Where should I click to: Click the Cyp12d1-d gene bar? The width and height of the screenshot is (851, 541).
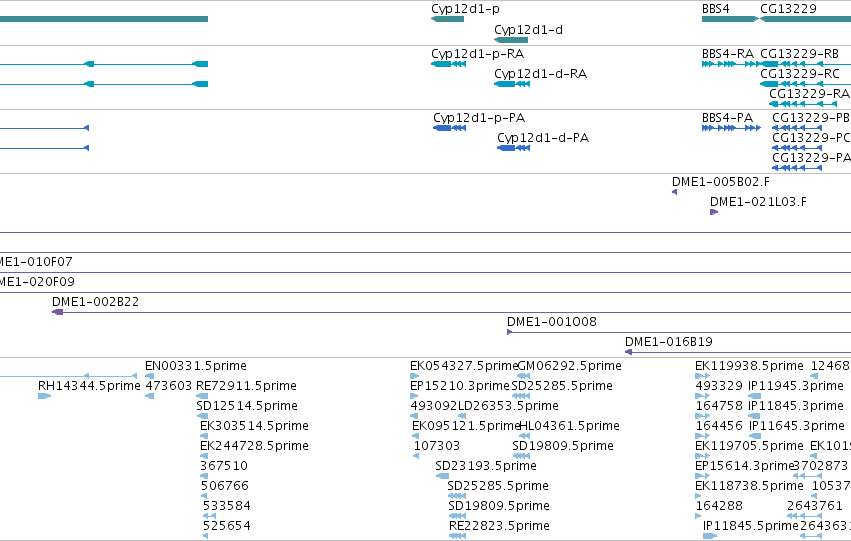pos(511,40)
